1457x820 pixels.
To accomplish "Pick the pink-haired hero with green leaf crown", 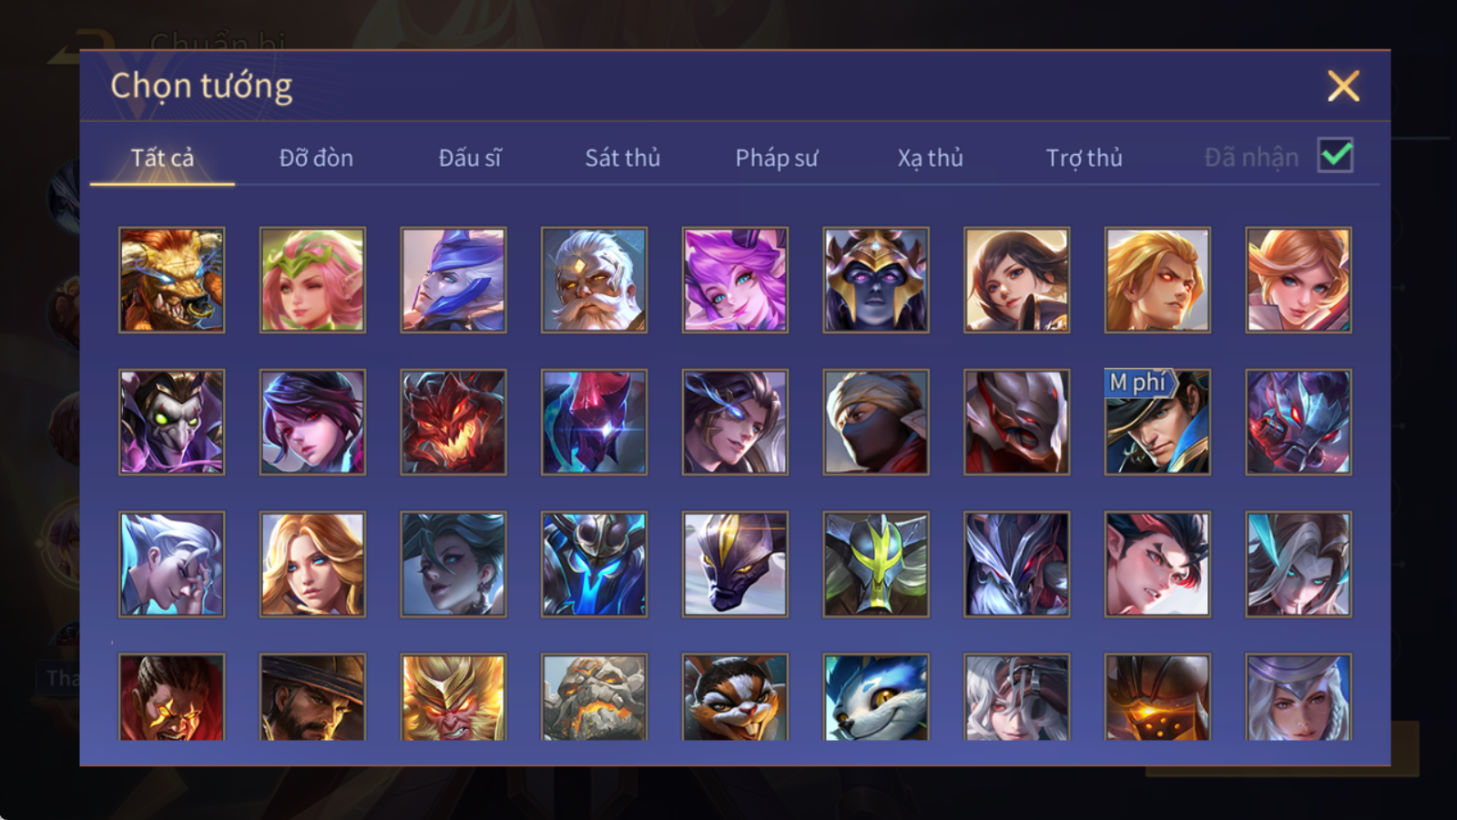I will (x=312, y=280).
